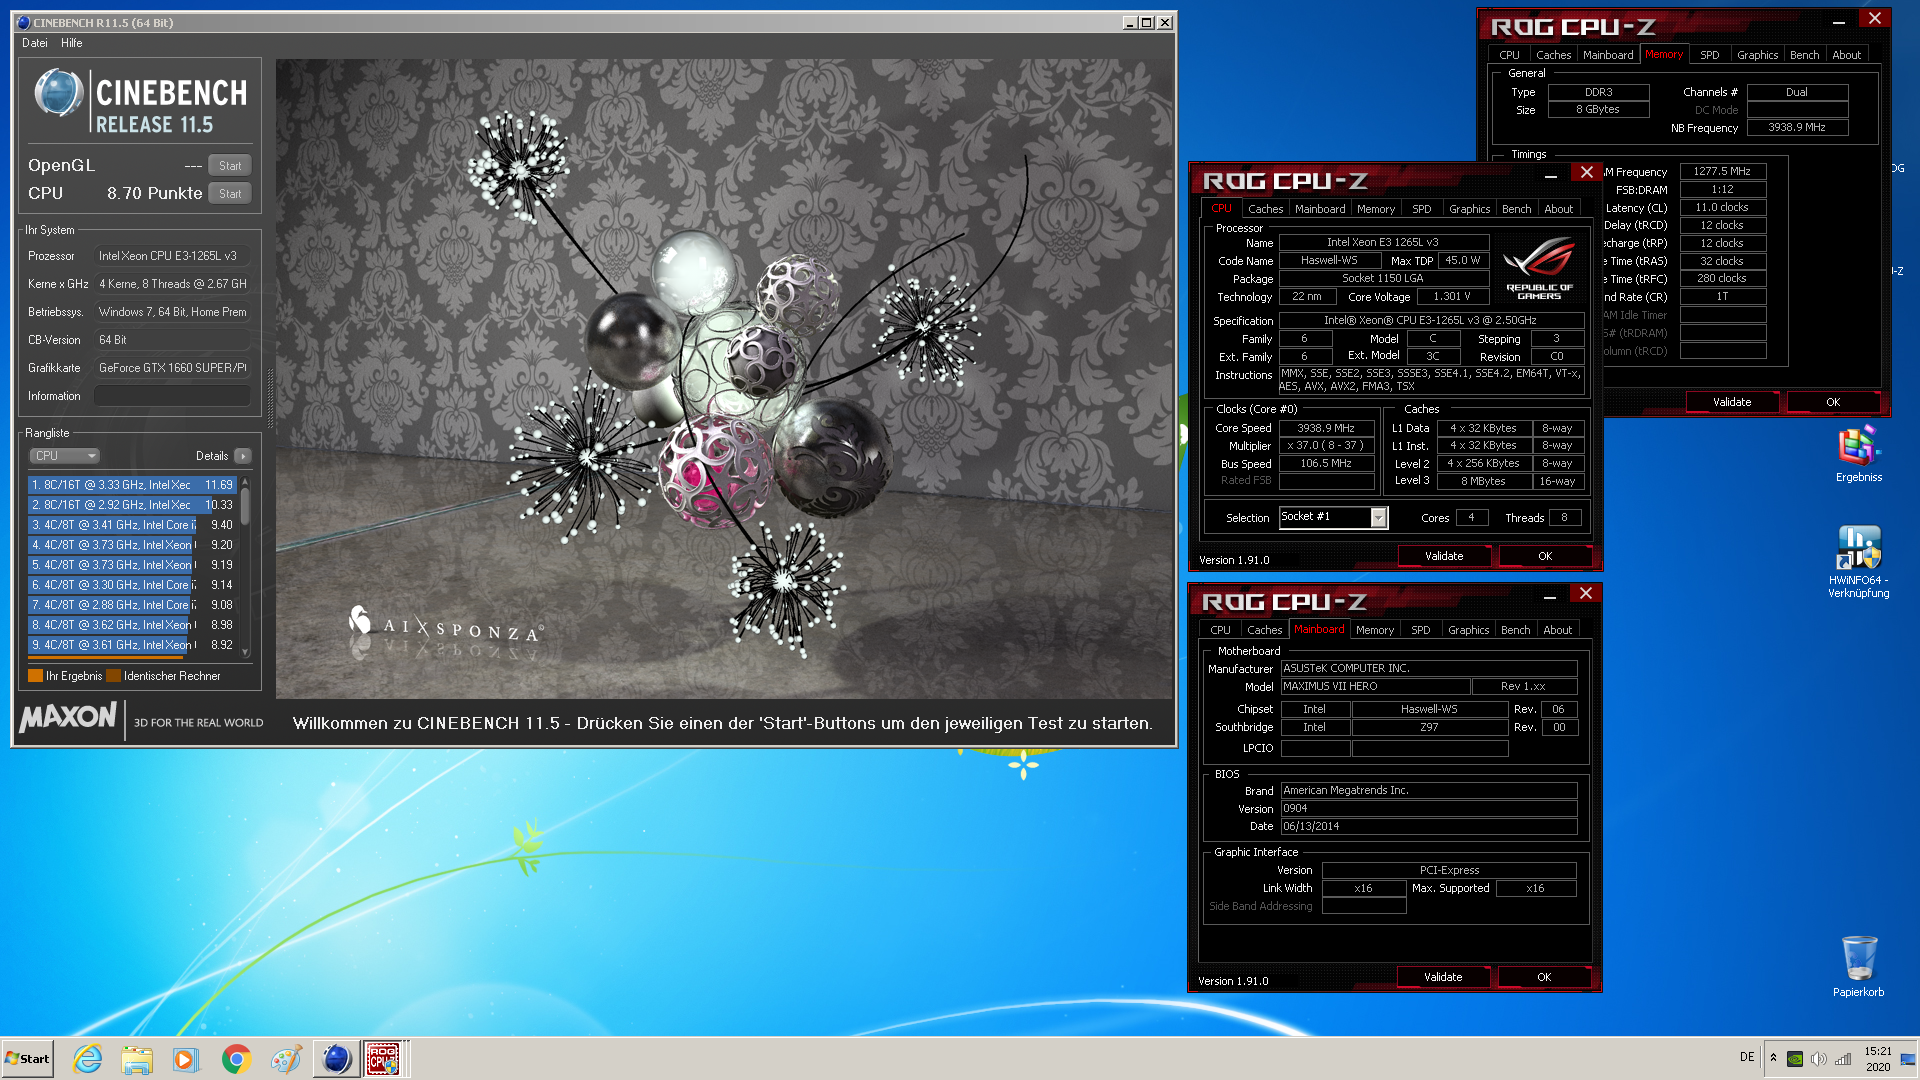Click the DE language indicator in taskbar
Viewport: 1920px width, 1080px height.
click(1747, 1058)
